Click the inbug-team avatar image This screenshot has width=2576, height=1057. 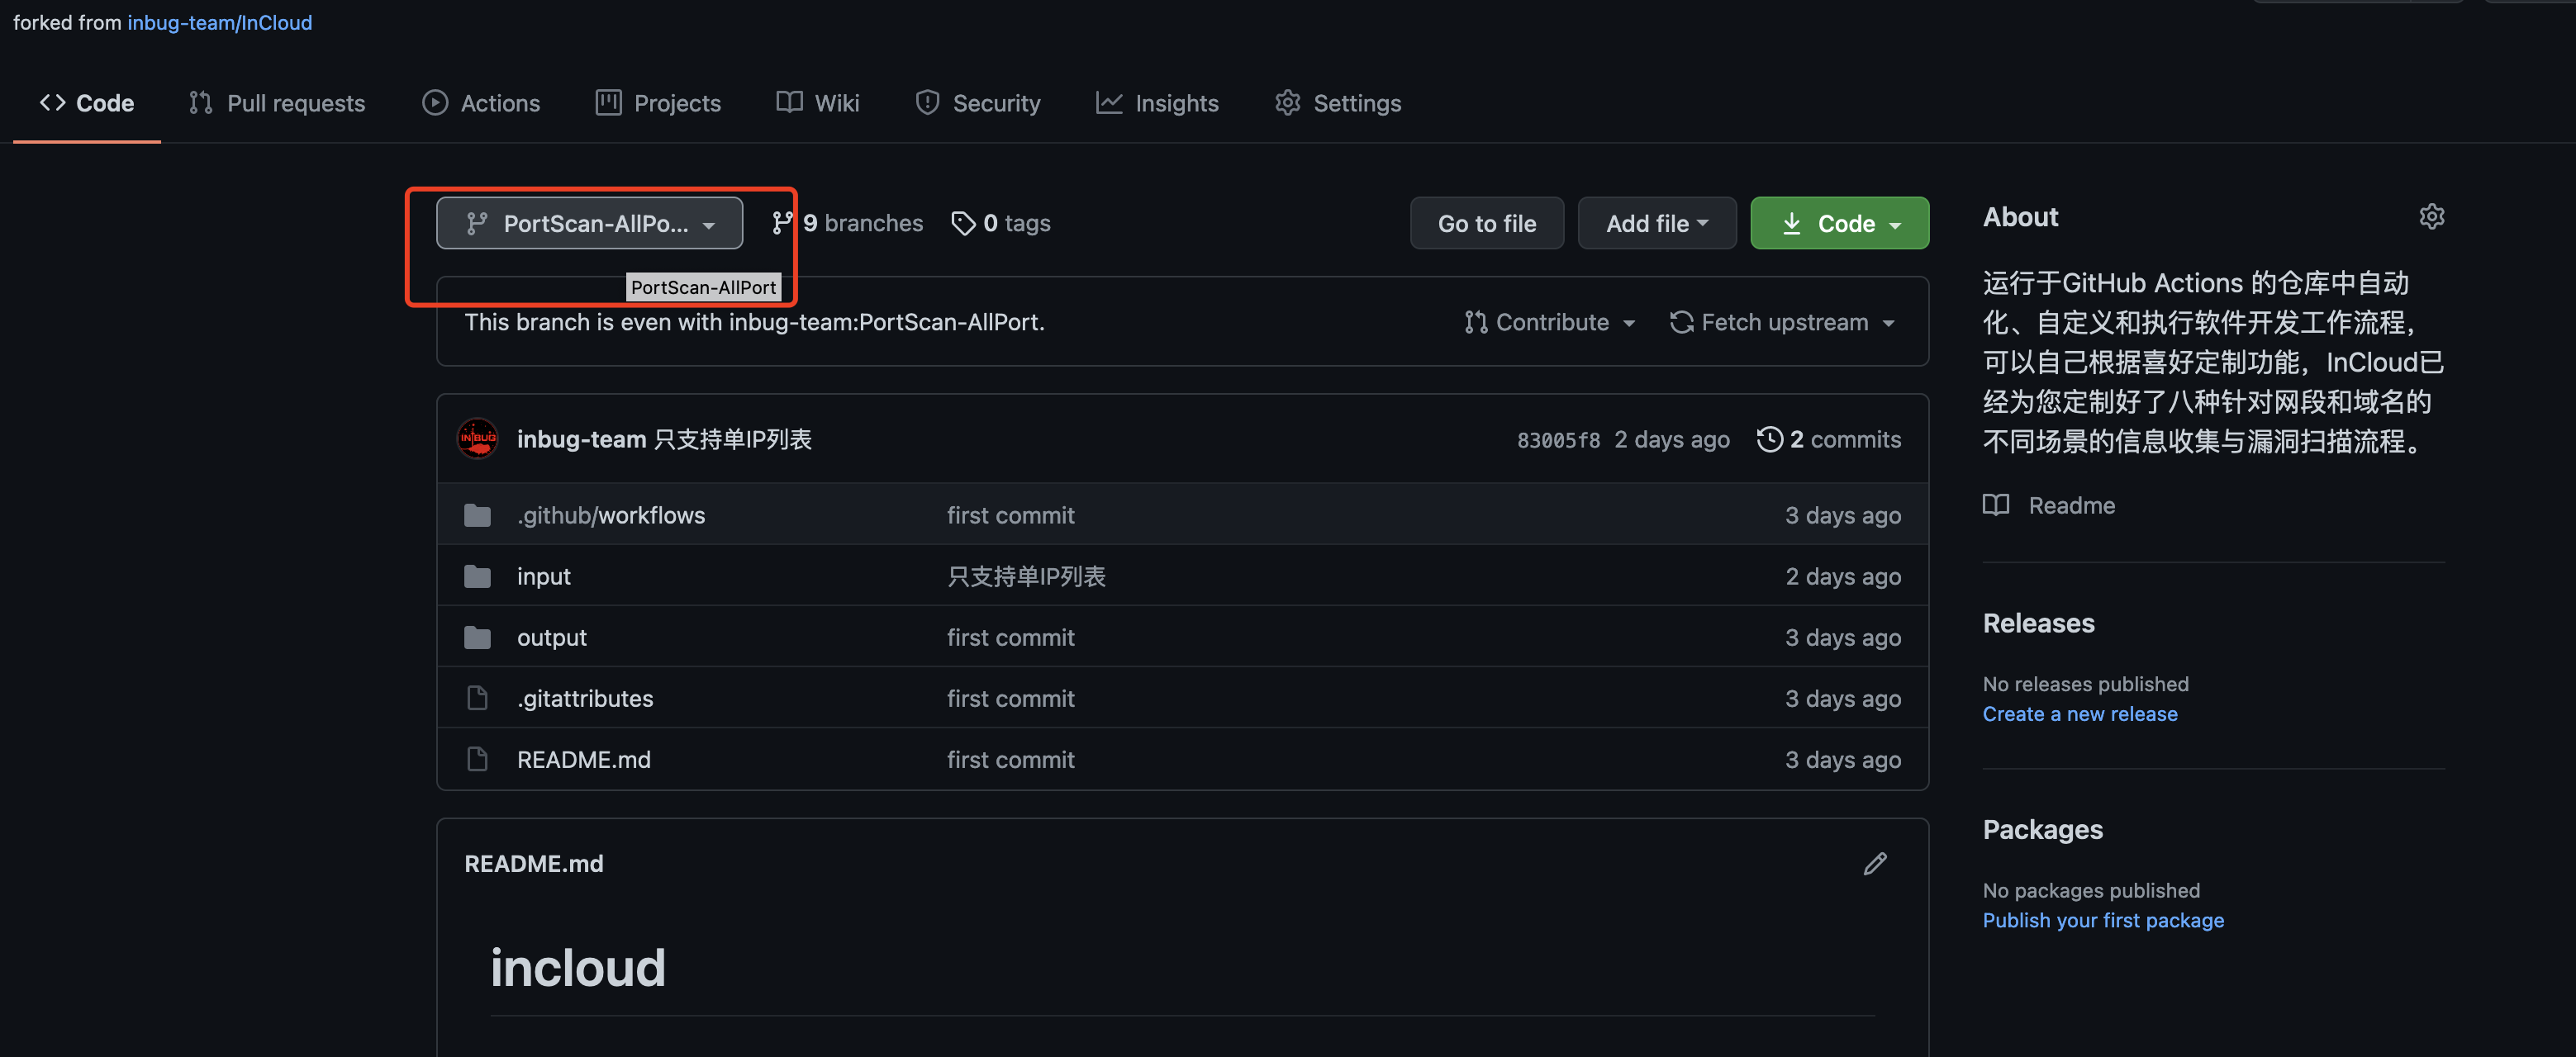coord(478,439)
